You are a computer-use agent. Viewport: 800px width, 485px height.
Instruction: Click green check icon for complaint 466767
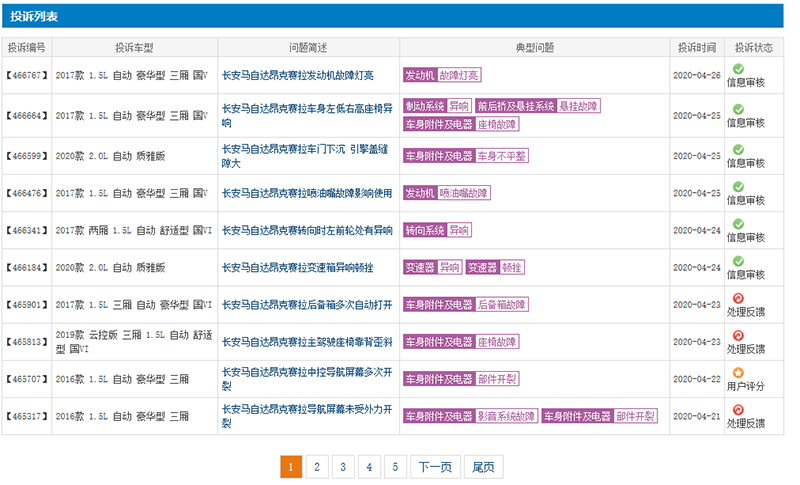pos(738,69)
